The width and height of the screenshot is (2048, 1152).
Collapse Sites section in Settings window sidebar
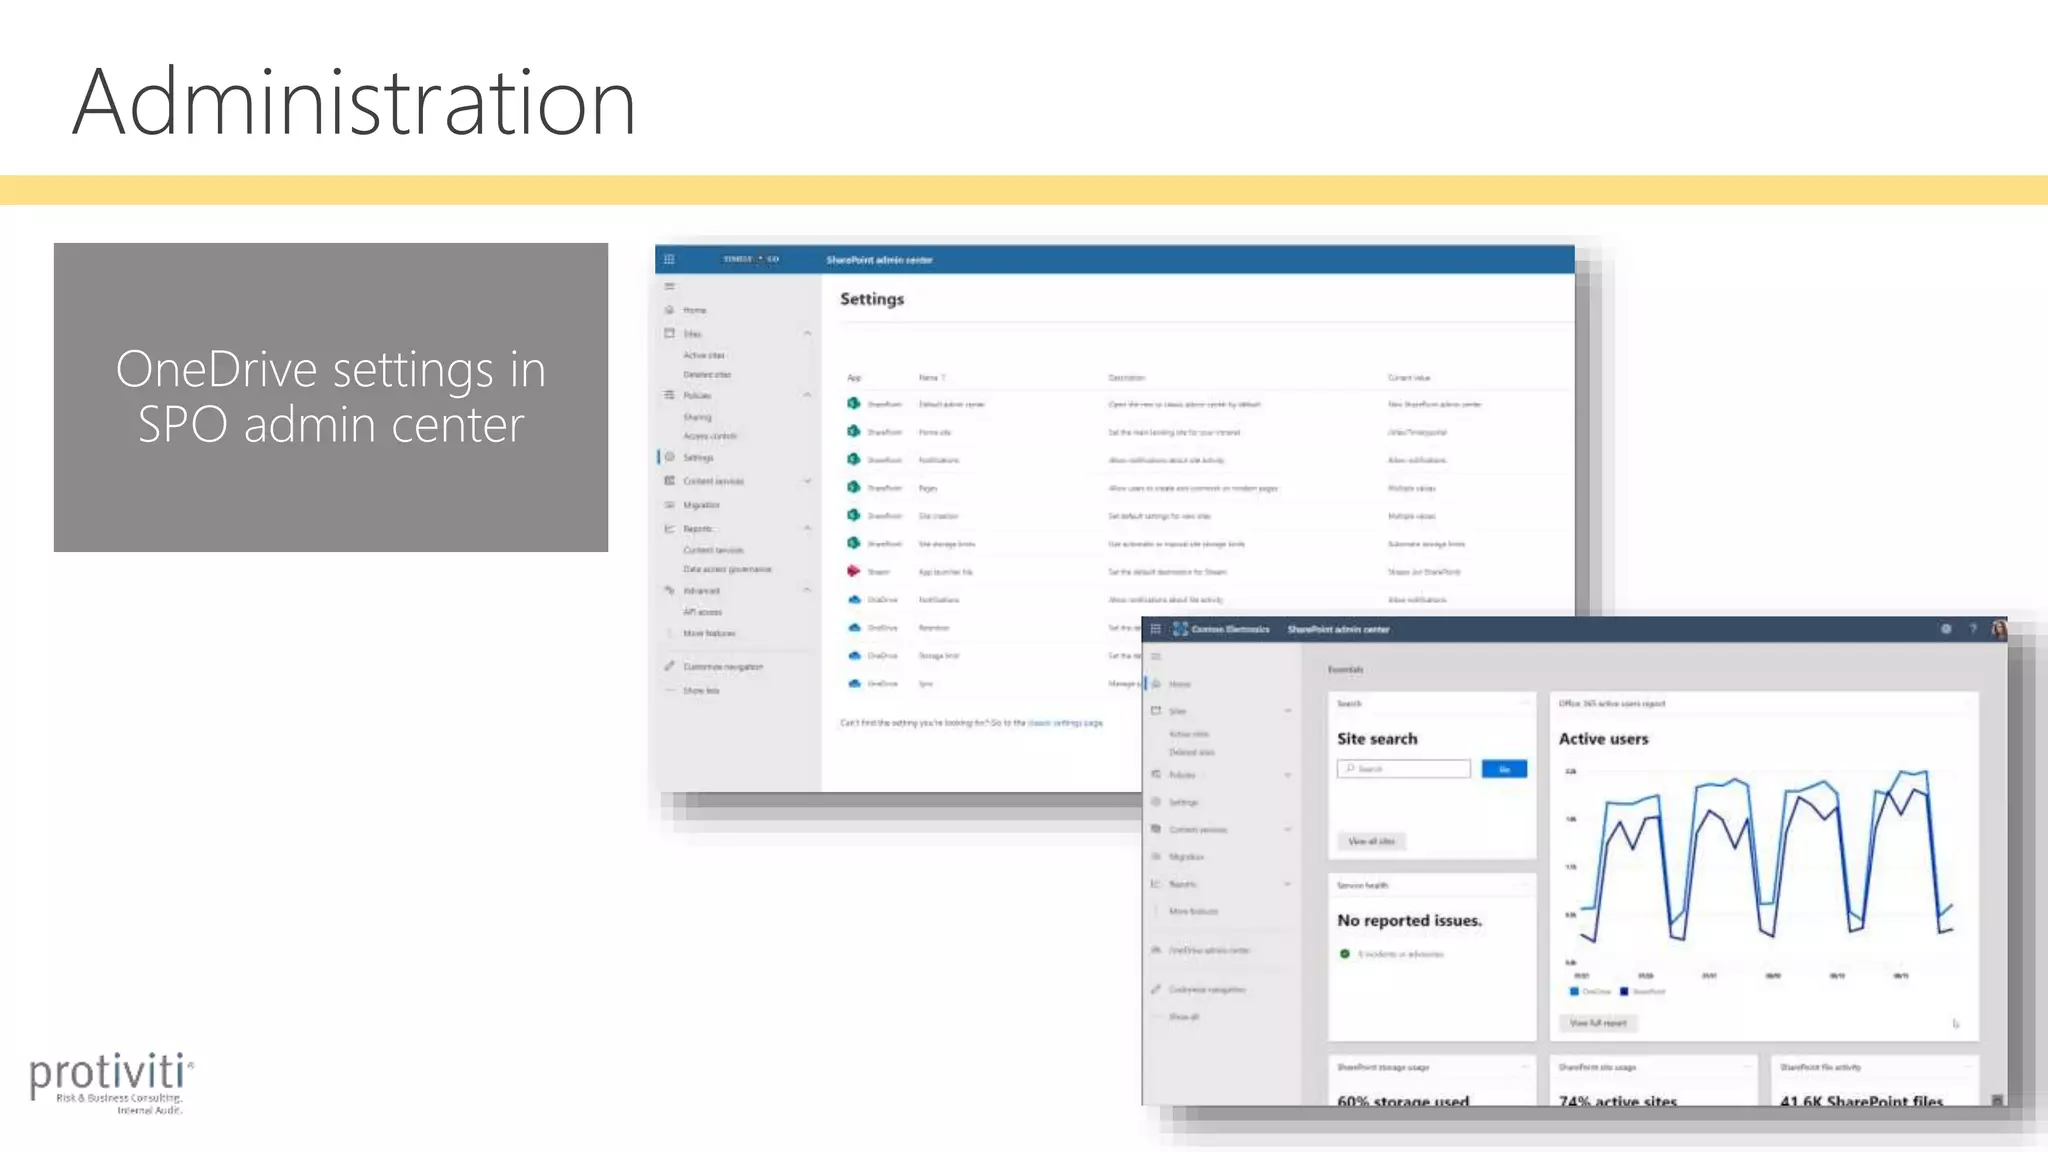(807, 333)
